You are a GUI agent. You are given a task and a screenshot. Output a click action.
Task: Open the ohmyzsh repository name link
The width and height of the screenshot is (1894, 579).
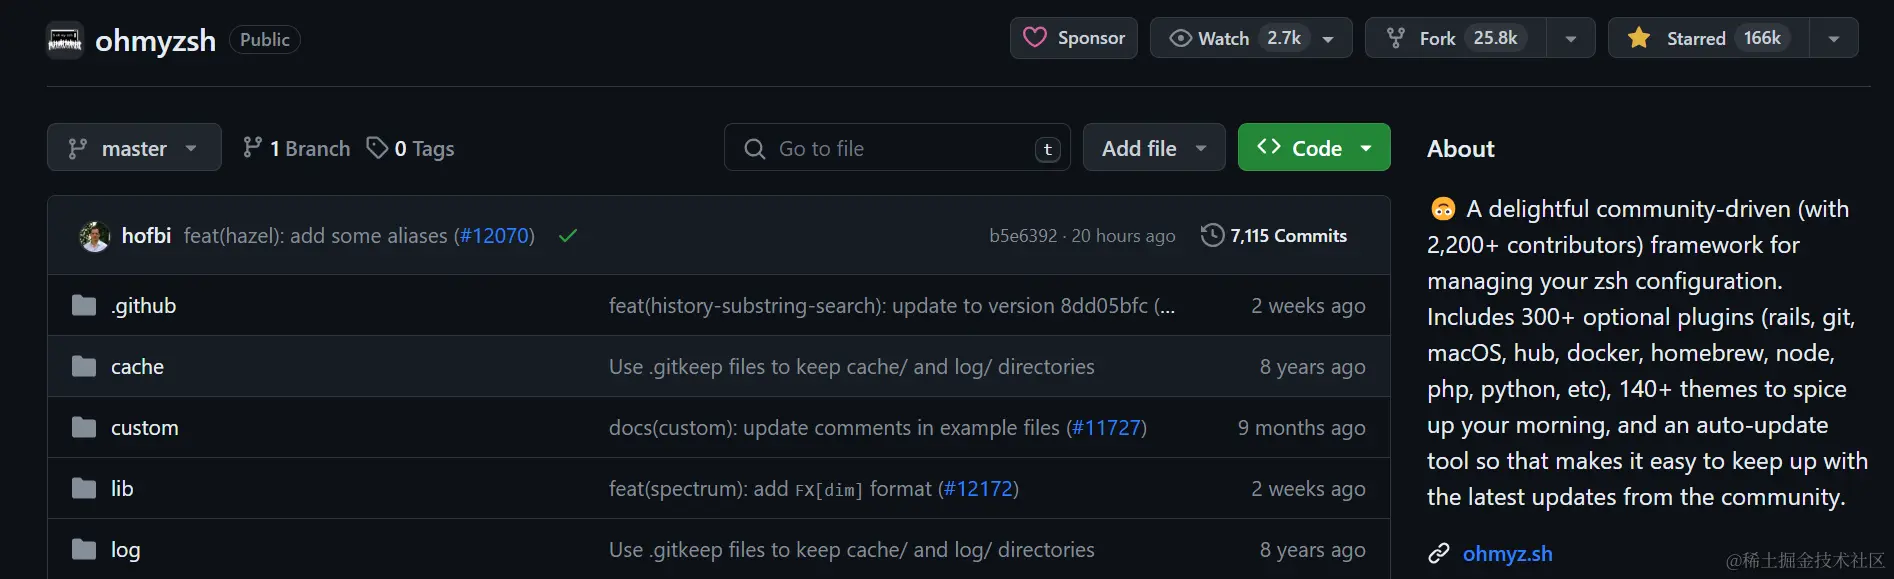click(155, 40)
